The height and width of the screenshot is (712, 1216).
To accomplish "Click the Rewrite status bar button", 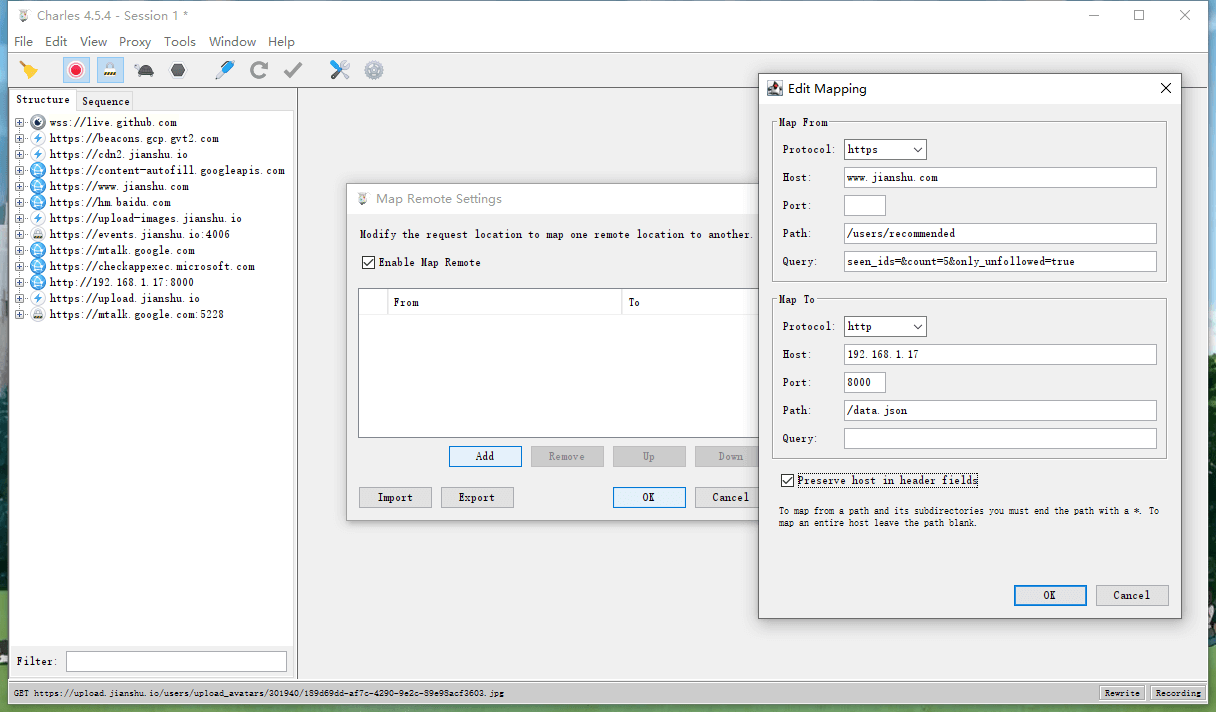I will pos(1122,693).
